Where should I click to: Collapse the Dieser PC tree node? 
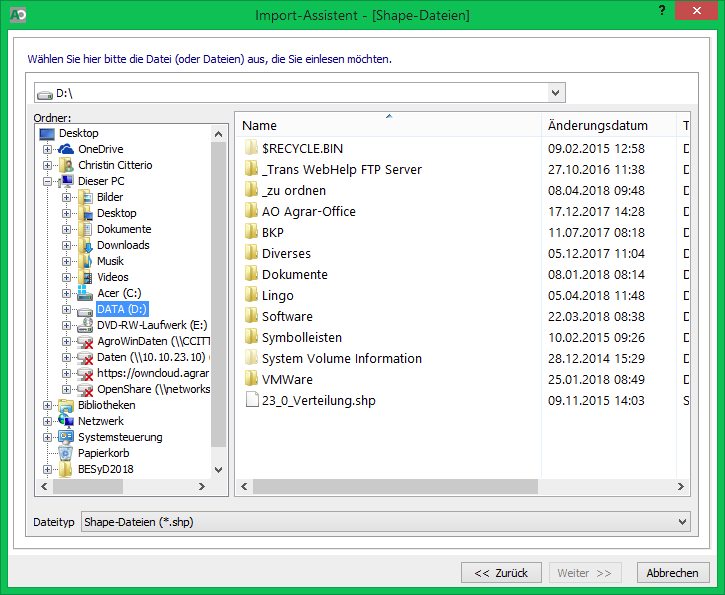point(47,181)
